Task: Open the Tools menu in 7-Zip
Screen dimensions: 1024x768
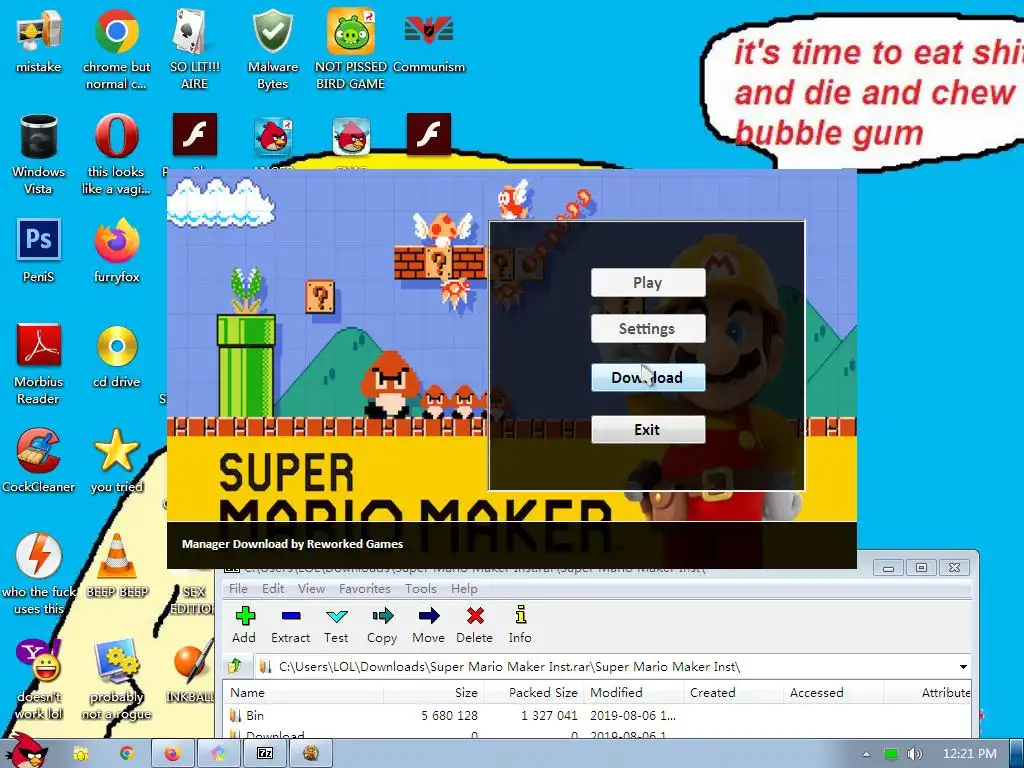Action: (421, 588)
